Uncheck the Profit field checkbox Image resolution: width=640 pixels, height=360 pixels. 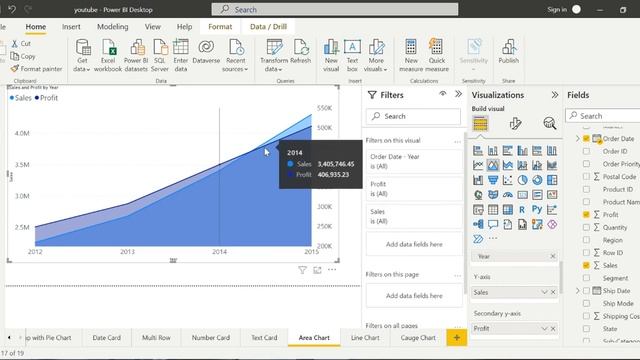point(586,215)
